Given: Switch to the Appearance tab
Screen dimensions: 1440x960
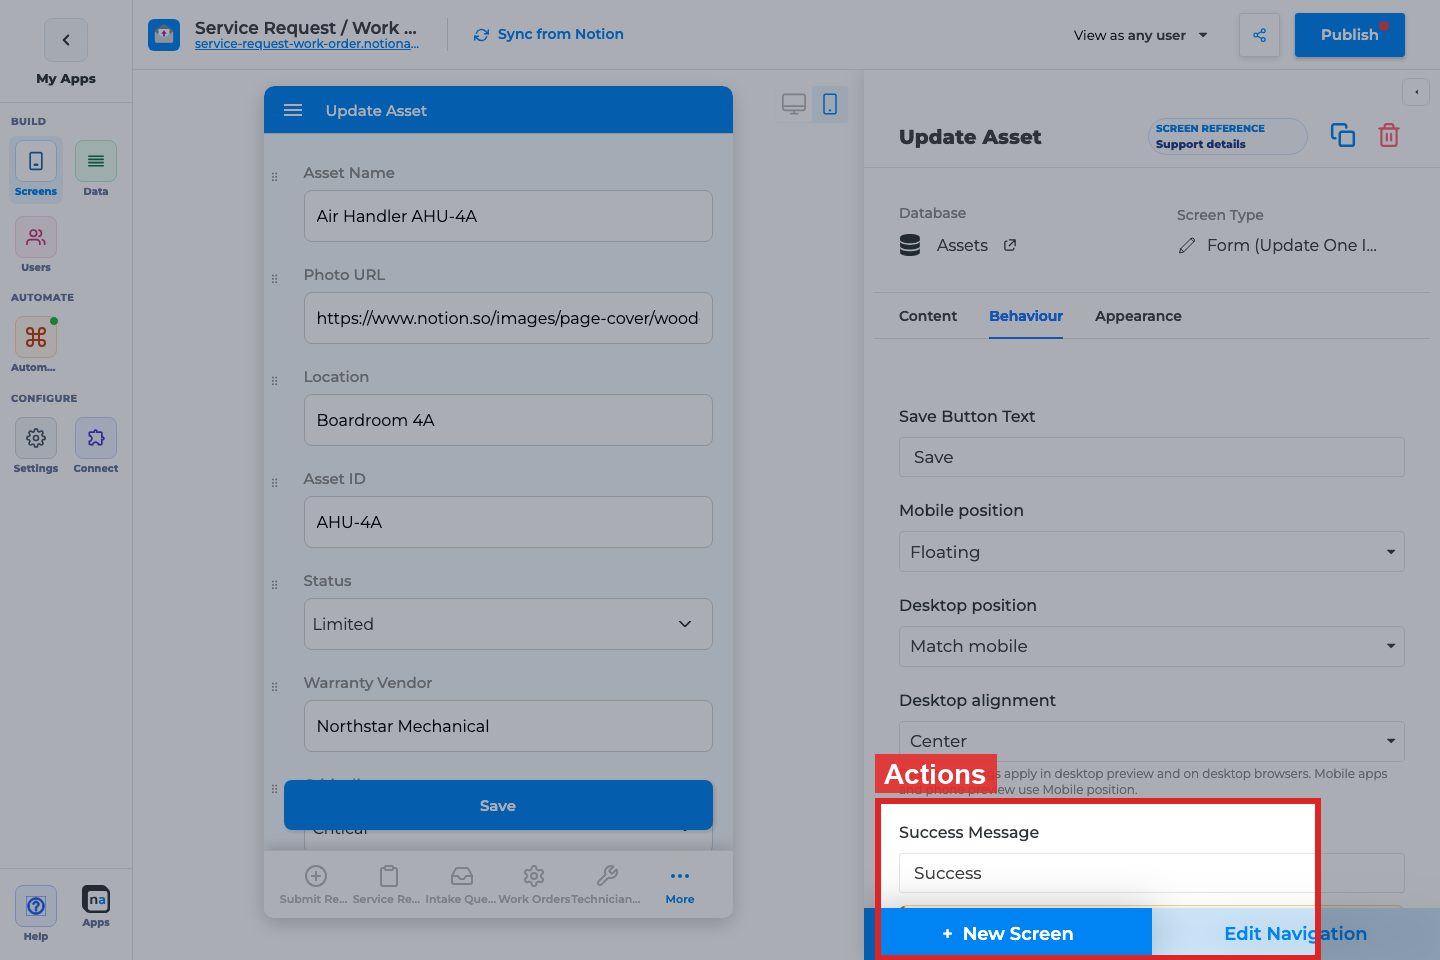Looking at the screenshot, I should click(1138, 316).
